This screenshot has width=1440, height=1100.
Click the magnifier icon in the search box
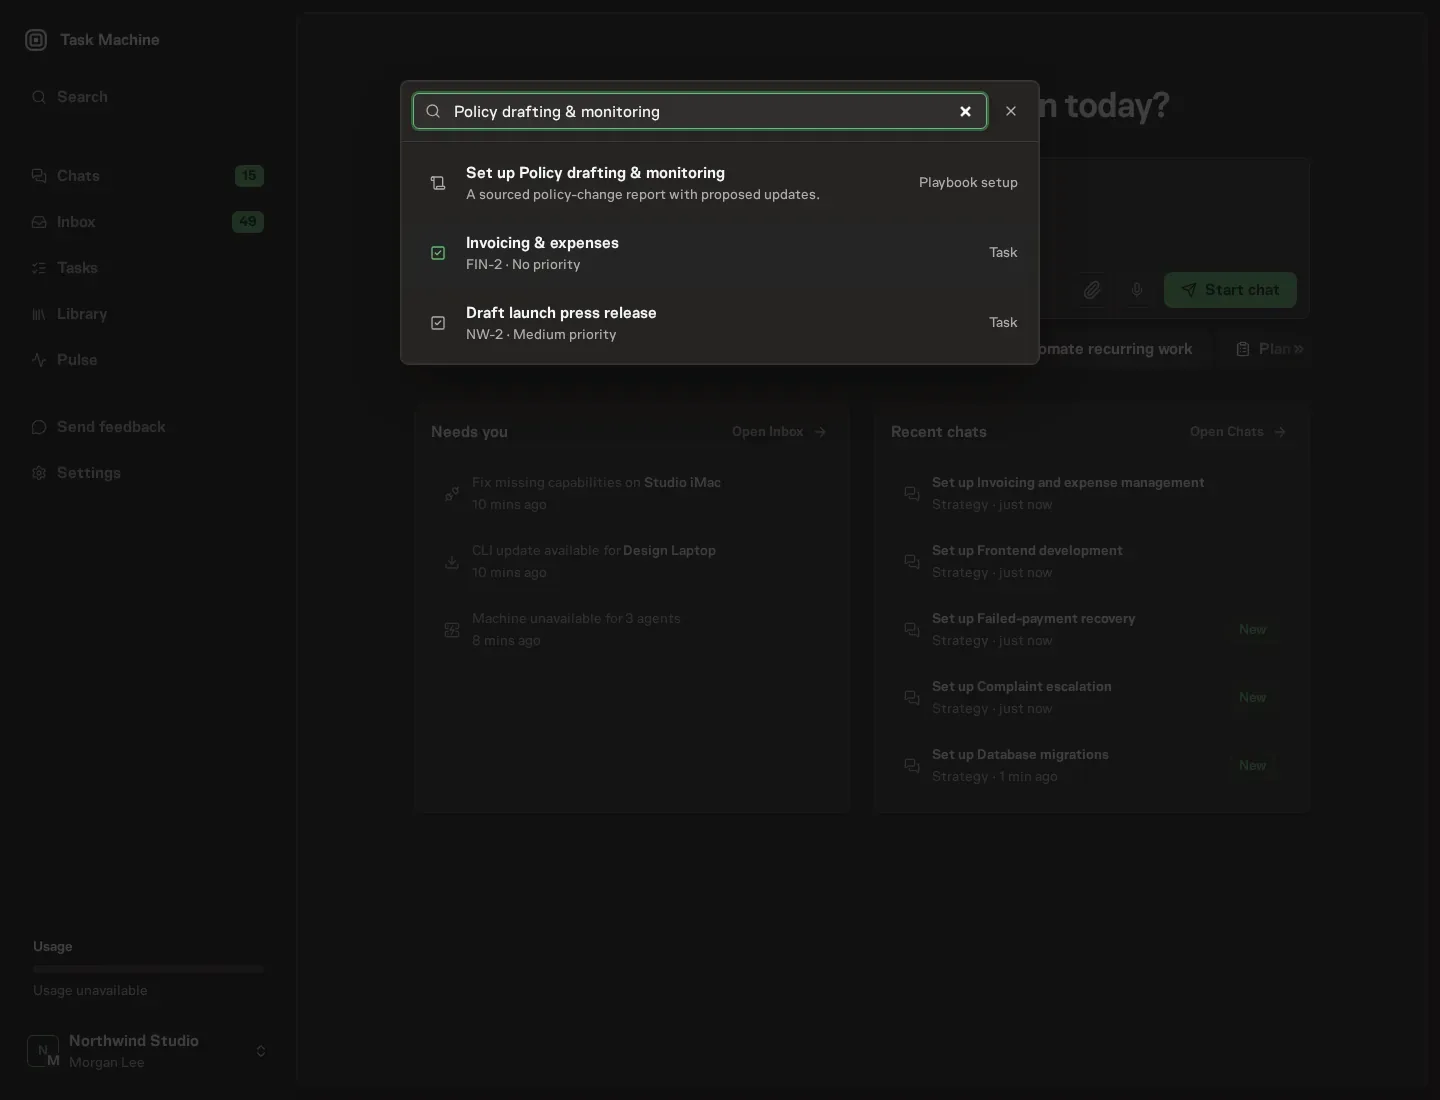coord(433,111)
